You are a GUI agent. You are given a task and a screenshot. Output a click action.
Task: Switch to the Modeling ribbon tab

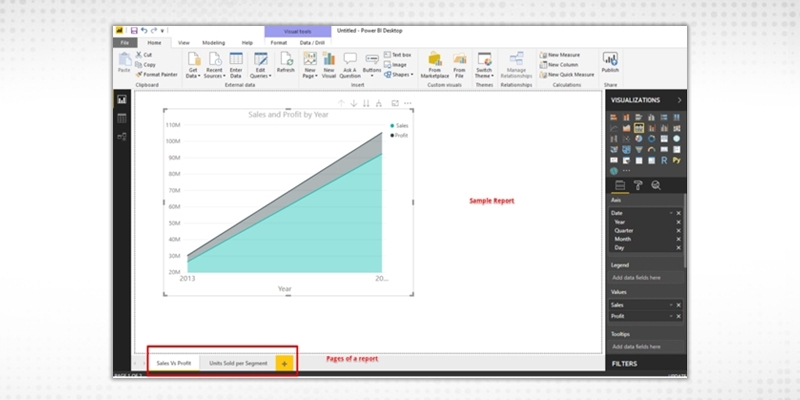(213, 43)
